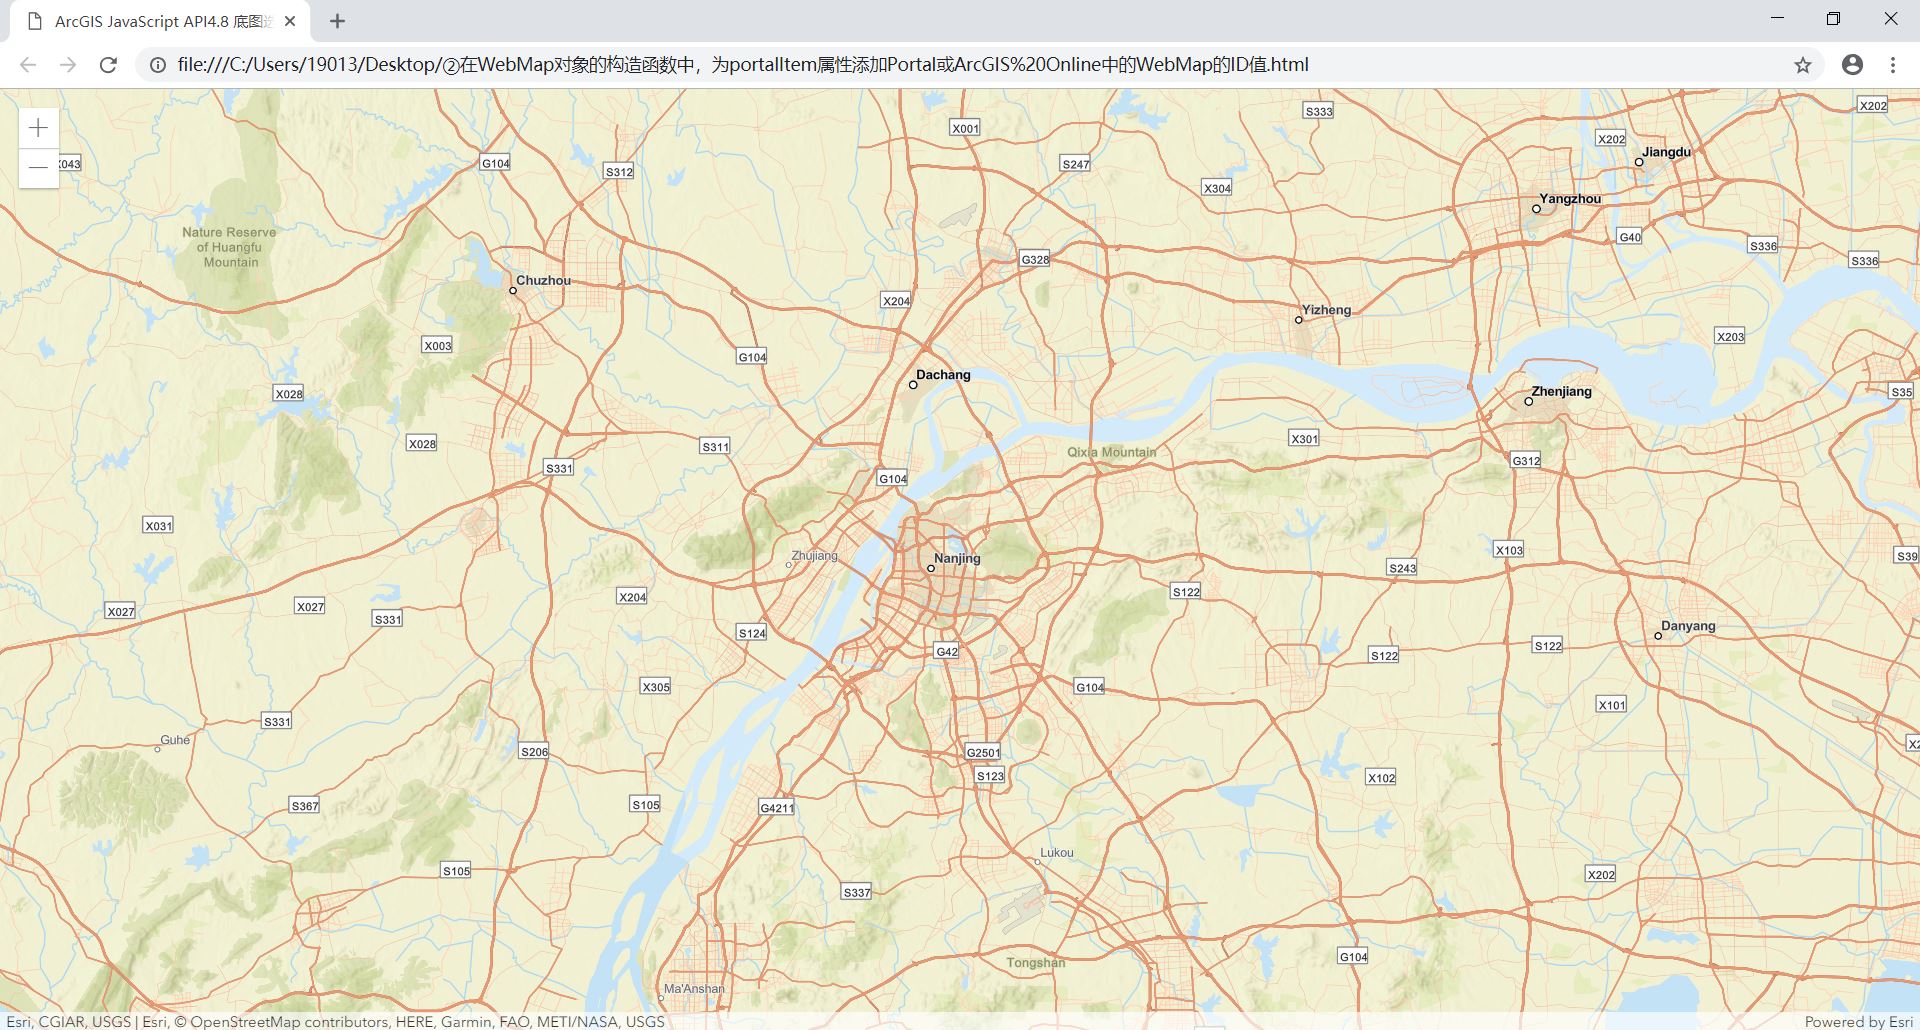
Task: Click the Qixia Mountain label
Action: point(1111,452)
